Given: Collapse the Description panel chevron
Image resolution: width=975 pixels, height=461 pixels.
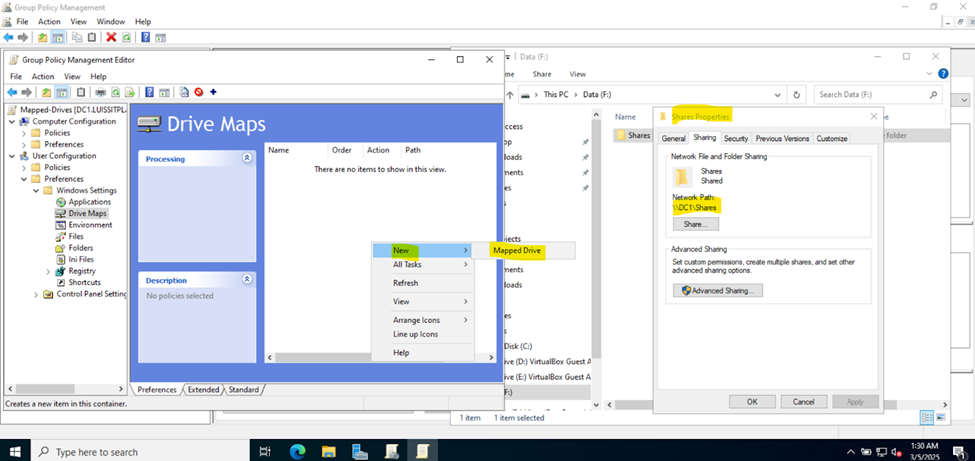Looking at the screenshot, I should click(247, 279).
